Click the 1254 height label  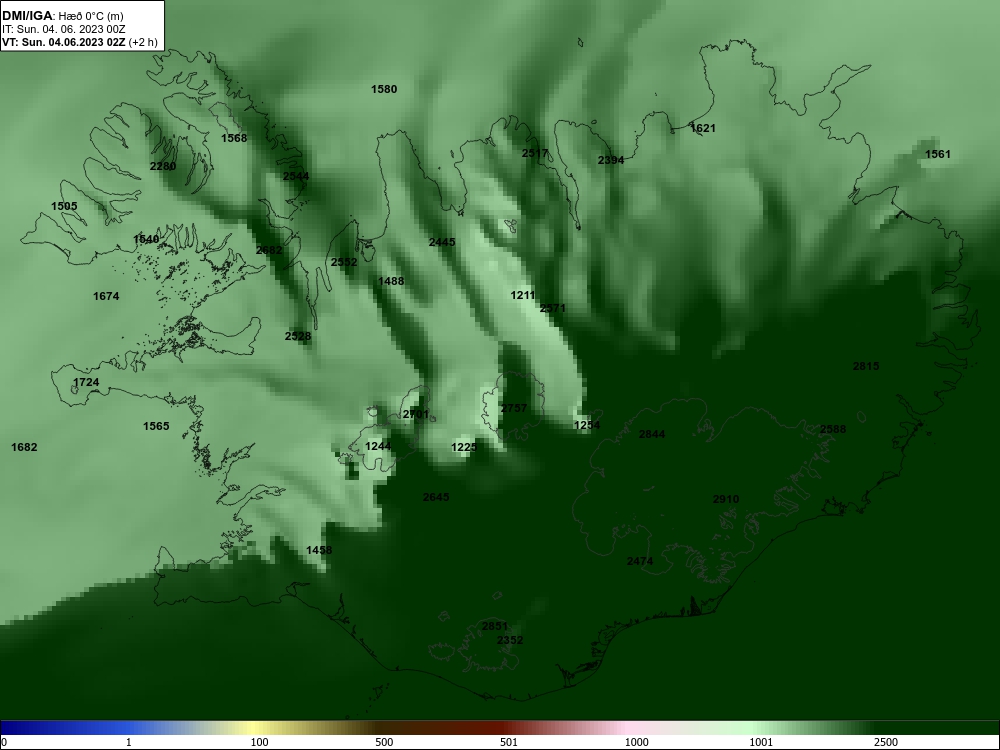point(587,425)
